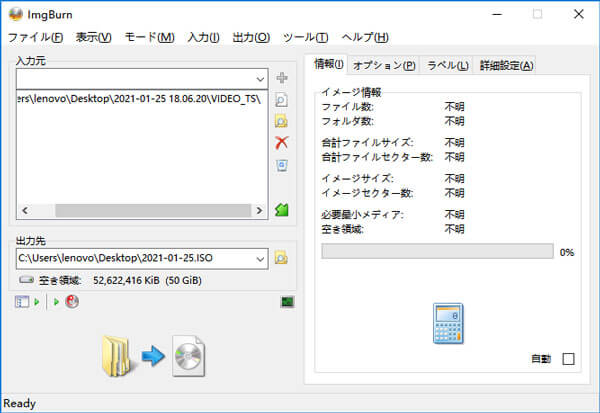Click the calculator icon to calculate image size

(448, 323)
